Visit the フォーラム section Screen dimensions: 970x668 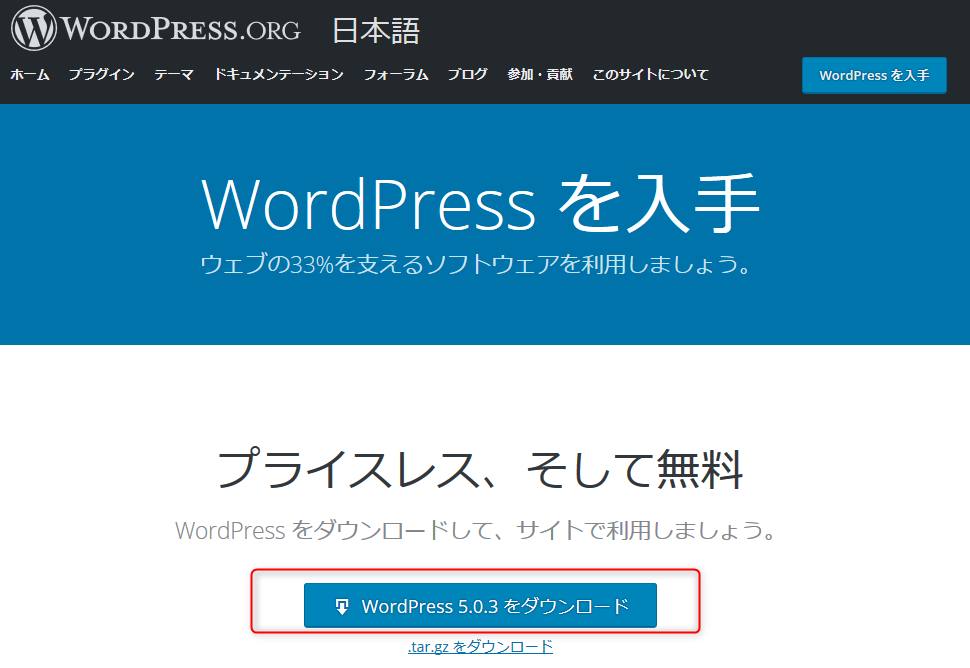pos(396,75)
